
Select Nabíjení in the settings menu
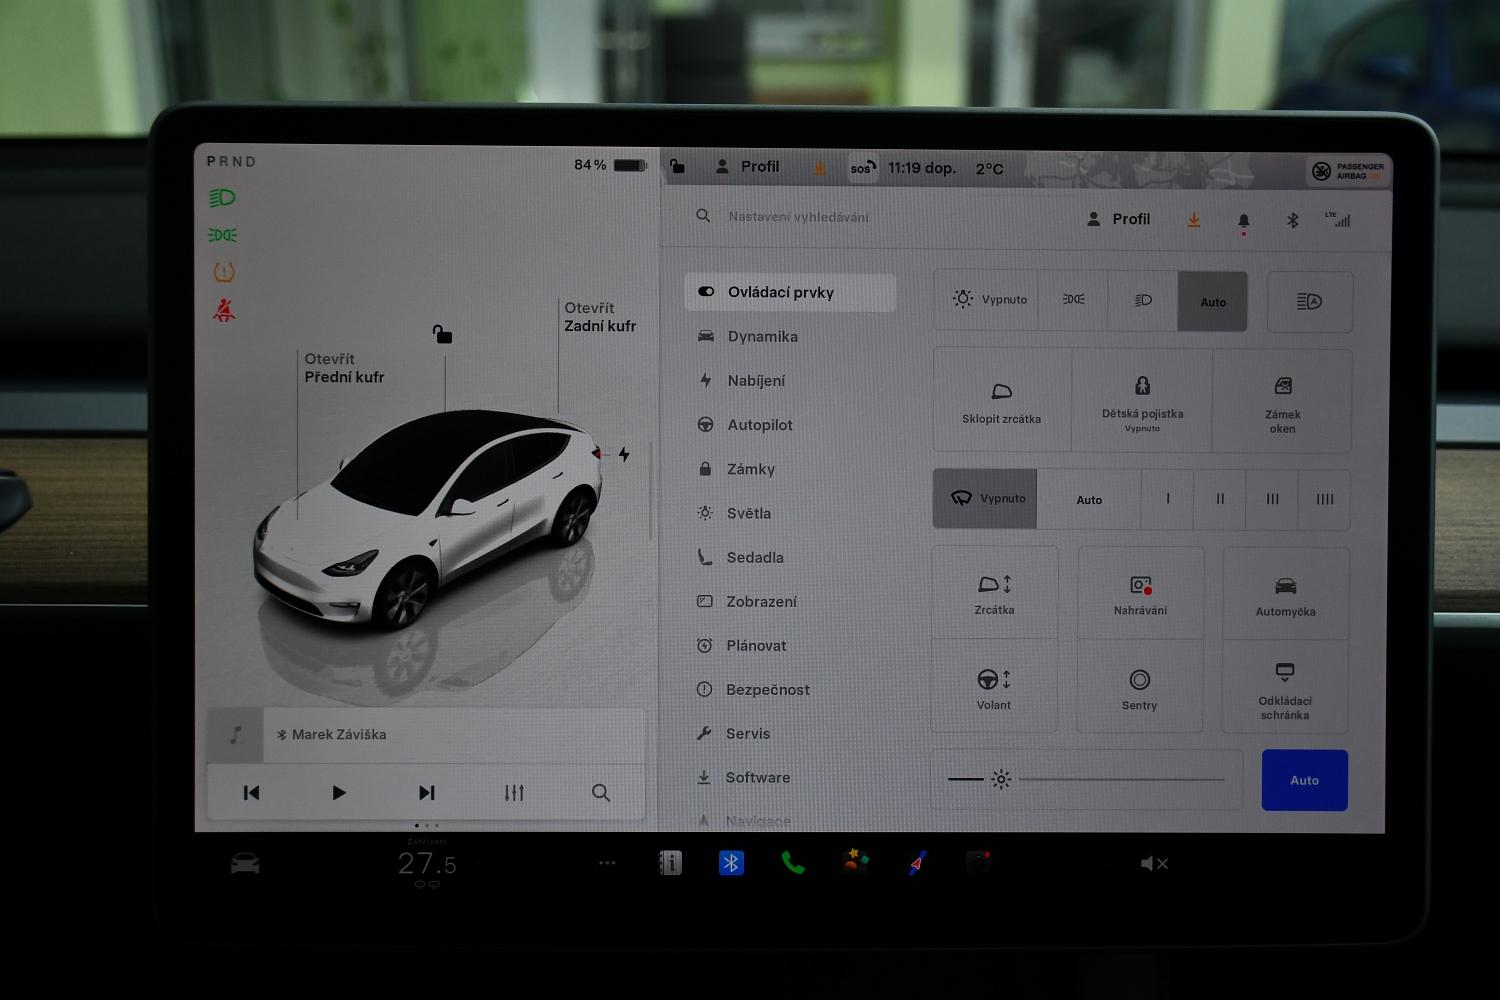click(756, 381)
